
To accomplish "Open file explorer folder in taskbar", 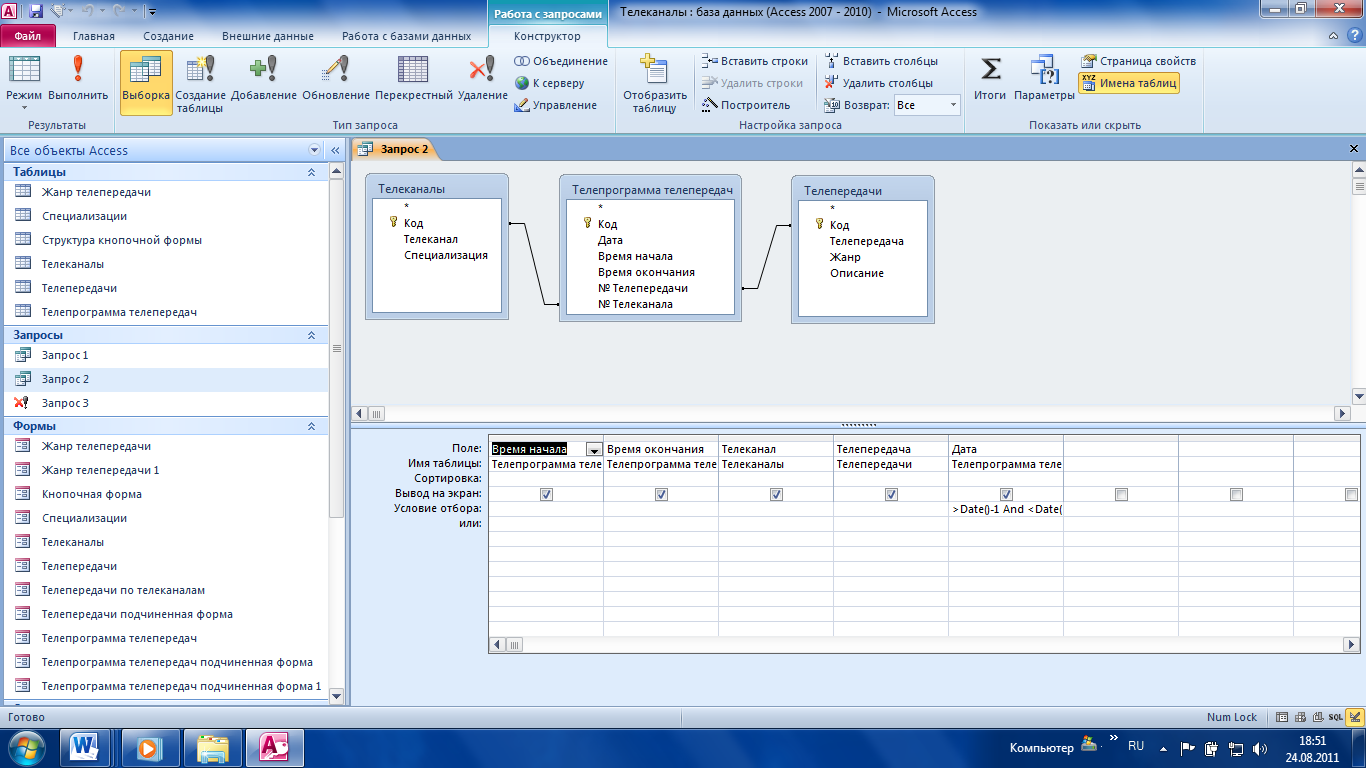I will tap(213, 747).
